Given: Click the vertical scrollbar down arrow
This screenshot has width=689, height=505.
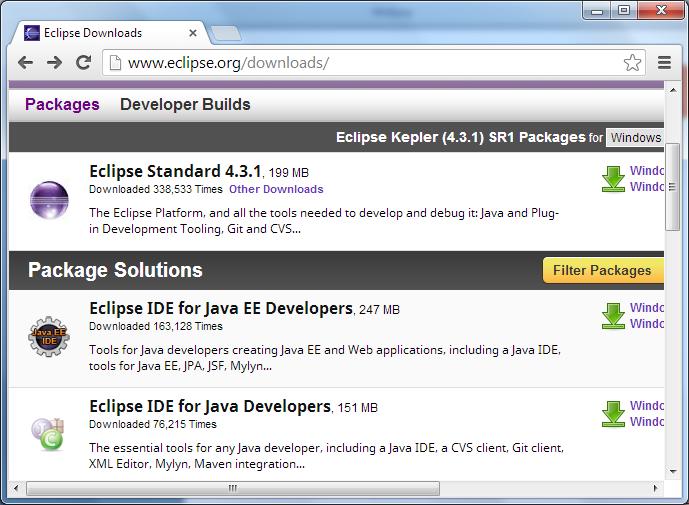Looking at the screenshot, I should 673,472.
